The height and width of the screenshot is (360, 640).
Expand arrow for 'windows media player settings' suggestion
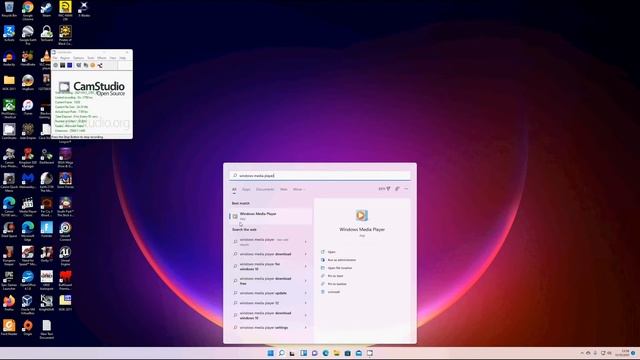(x=306, y=327)
